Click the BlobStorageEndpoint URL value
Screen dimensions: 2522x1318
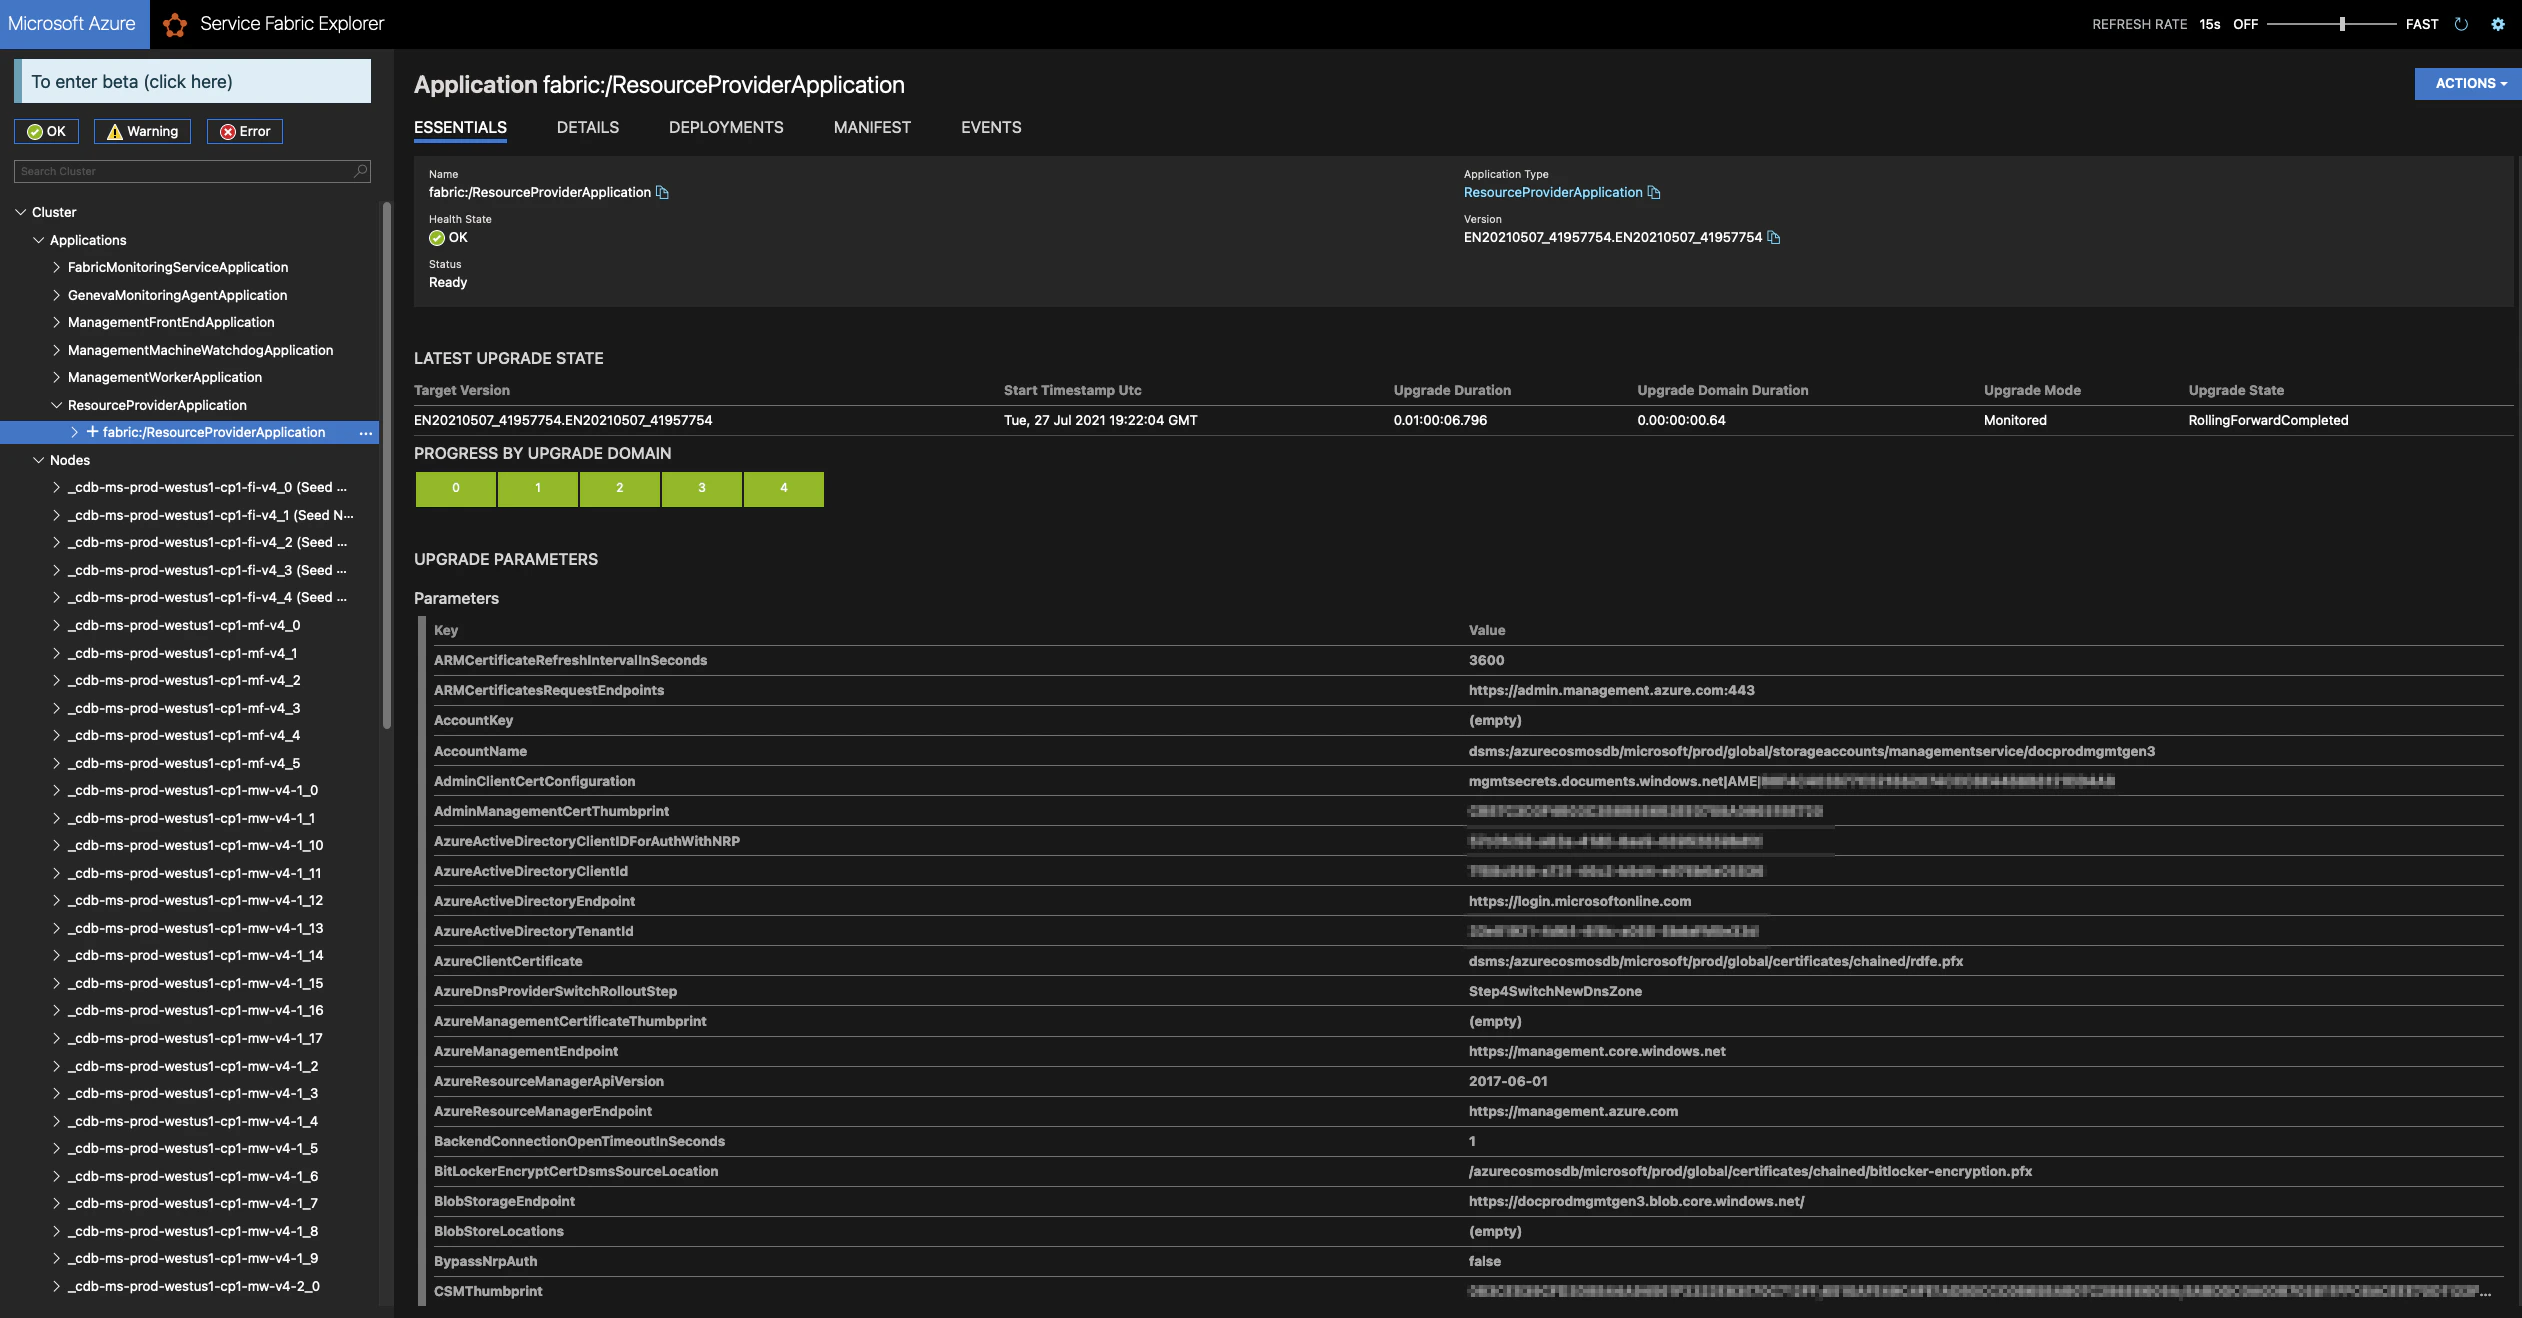coord(1636,1201)
